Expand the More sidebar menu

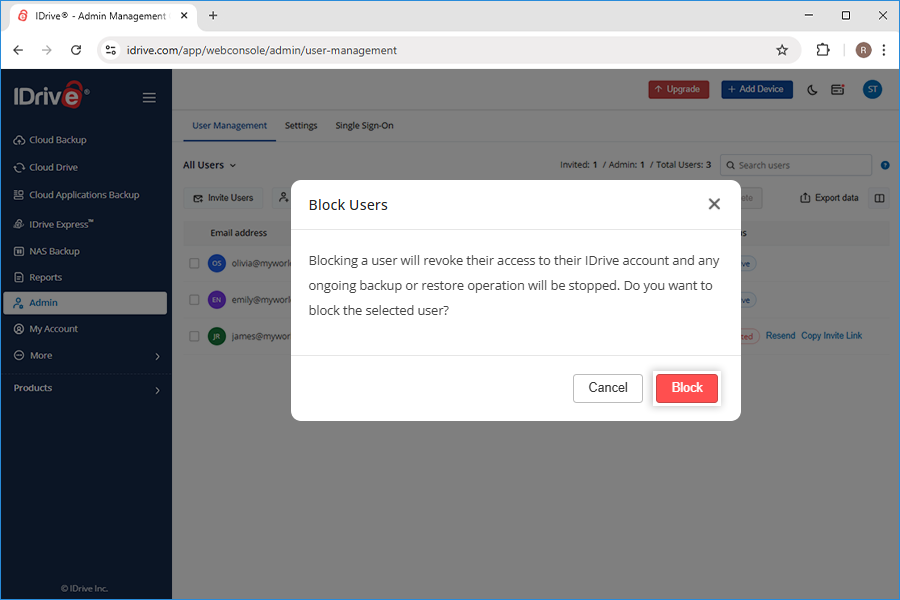coord(86,356)
